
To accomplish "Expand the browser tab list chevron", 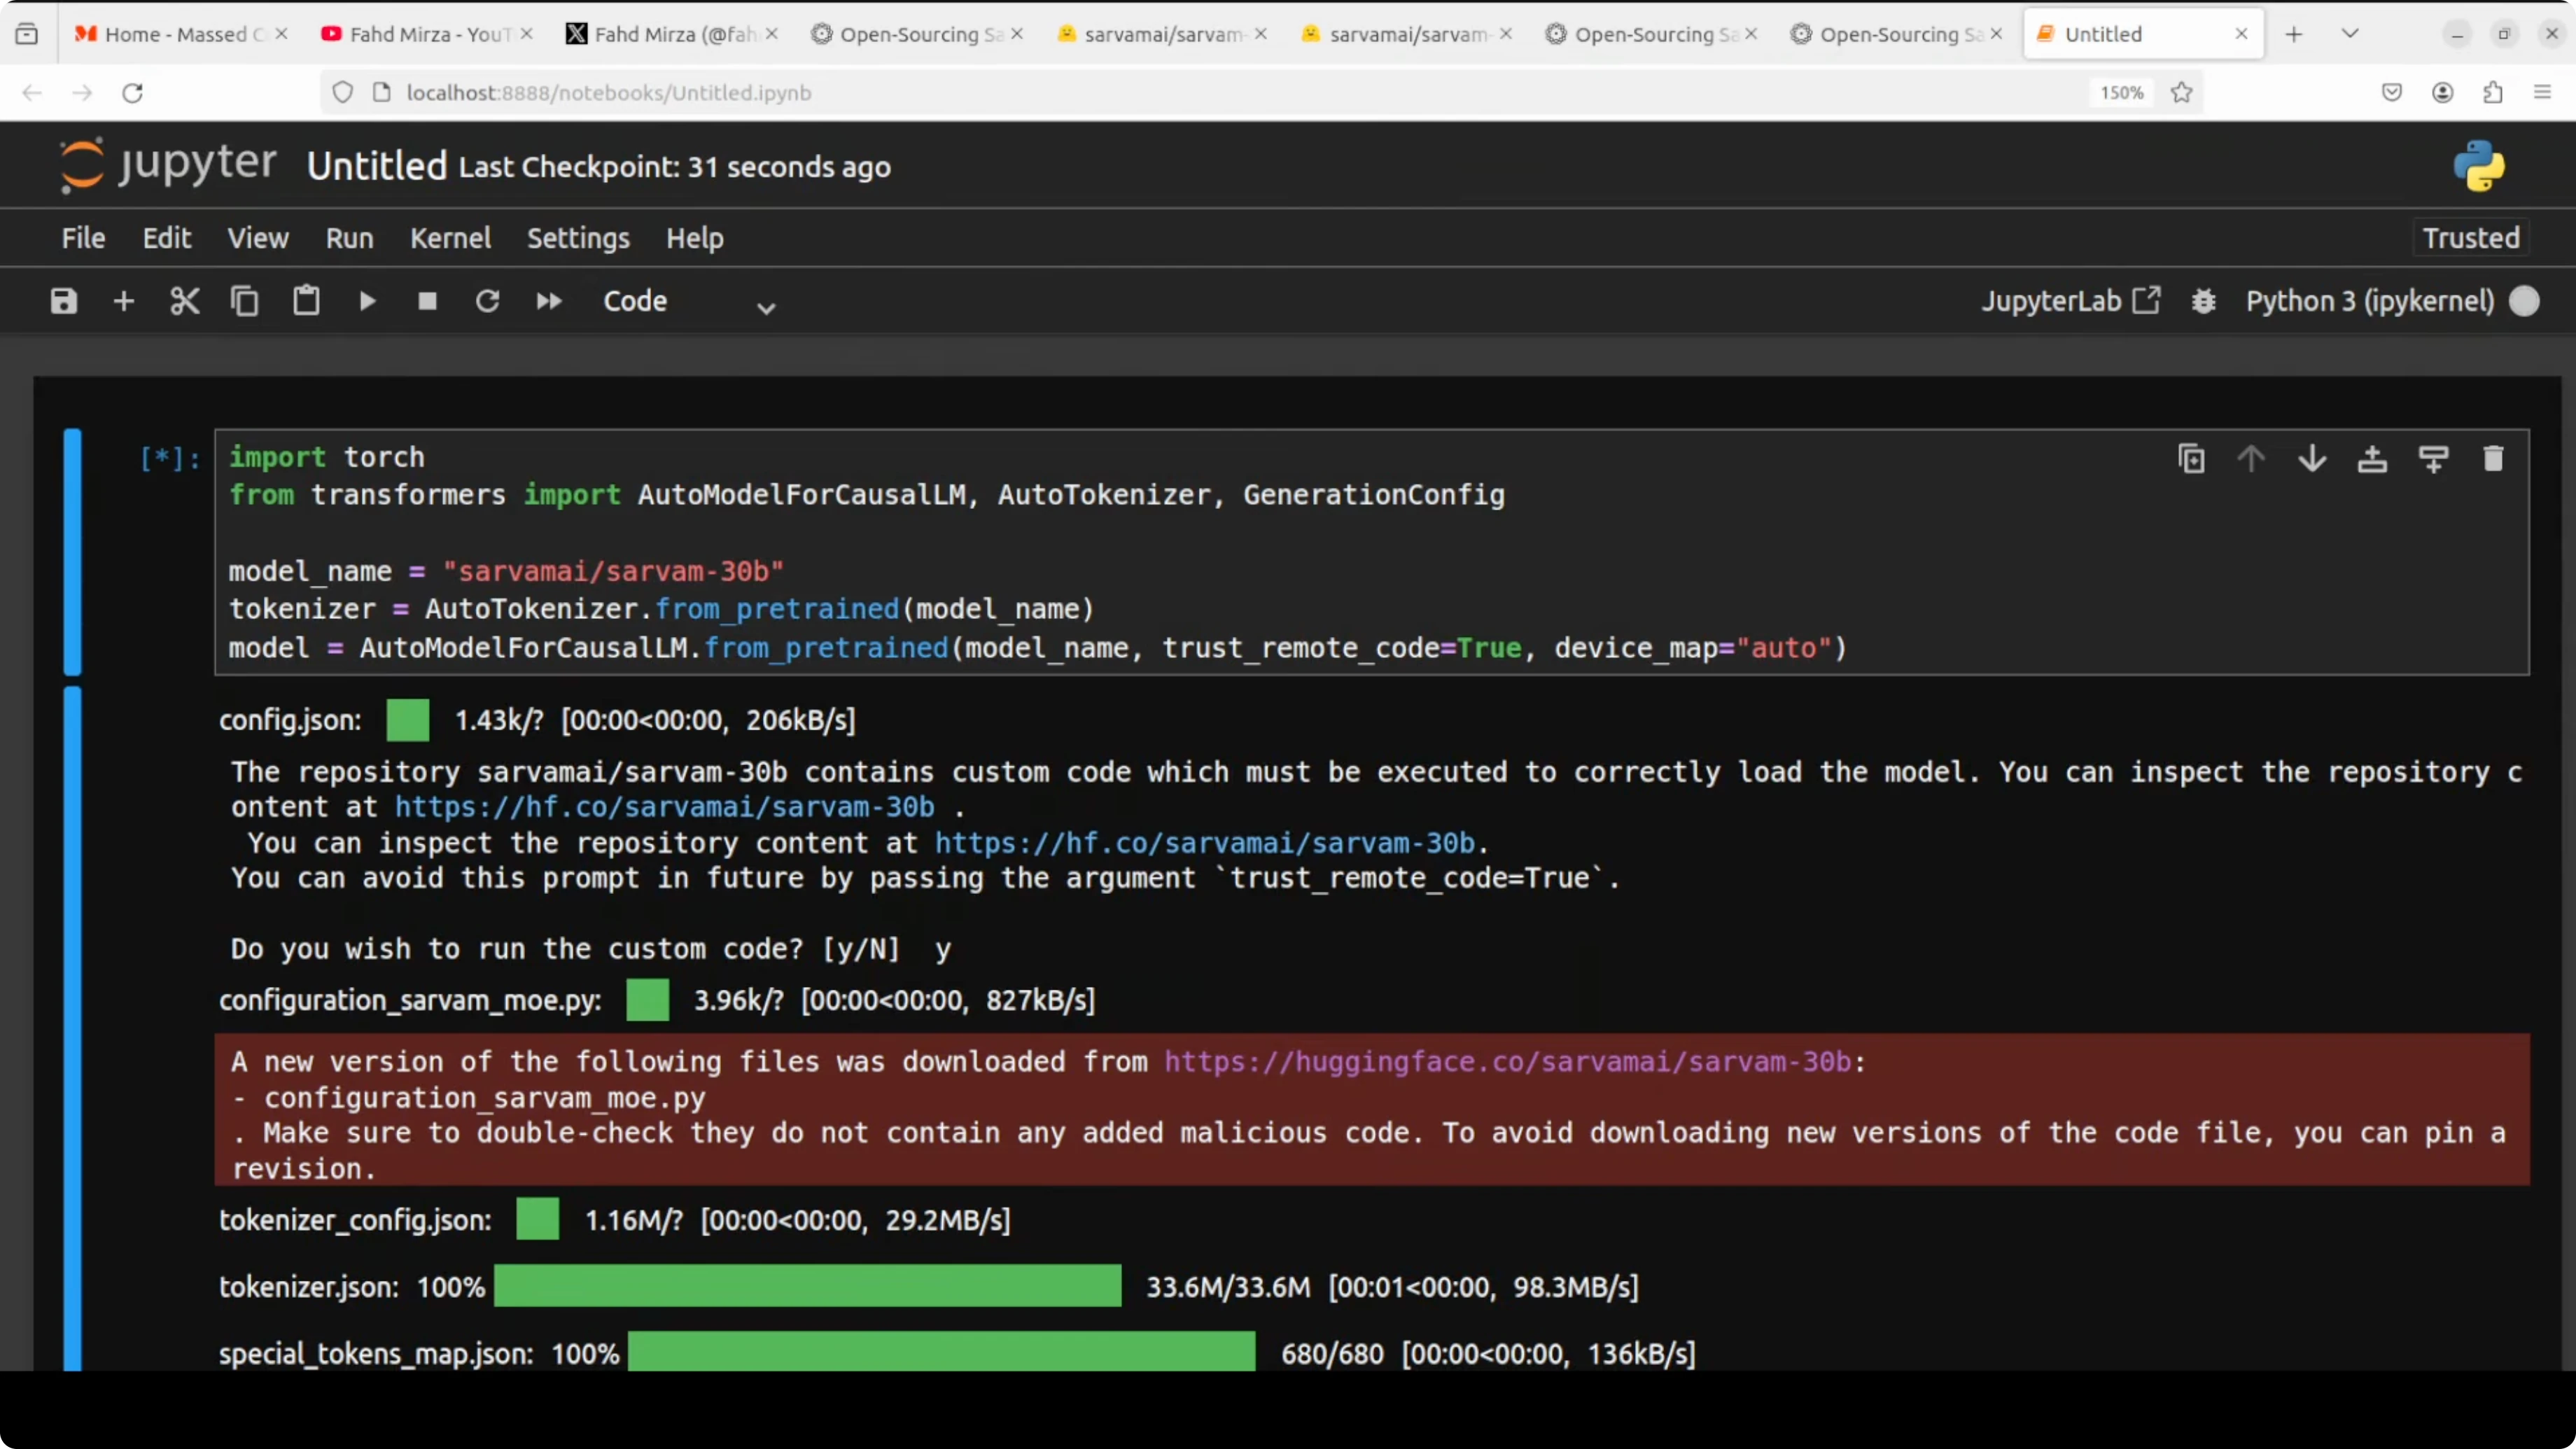I will [x=2350, y=34].
